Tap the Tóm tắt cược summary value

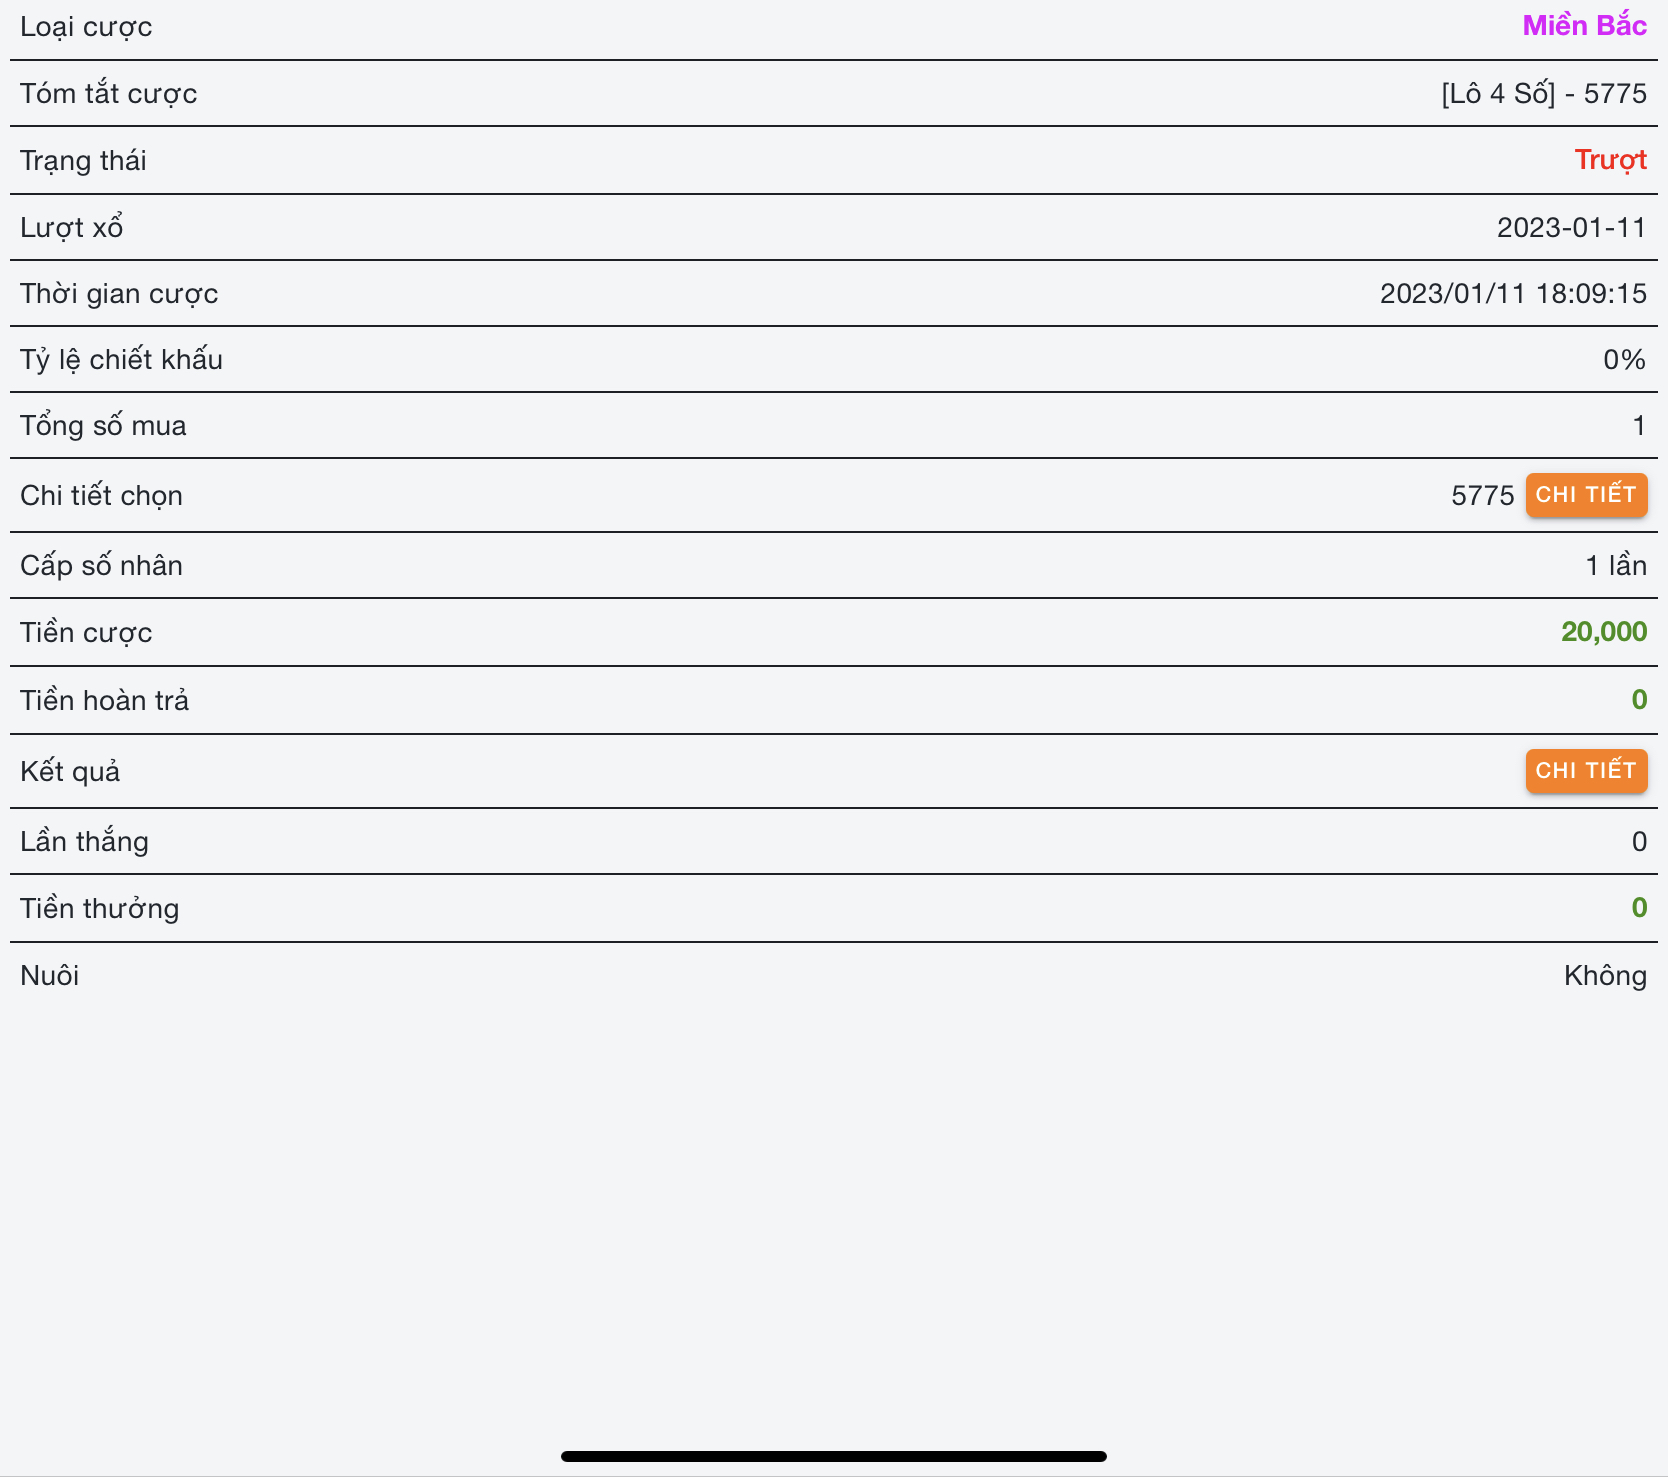click(1544, 94)
